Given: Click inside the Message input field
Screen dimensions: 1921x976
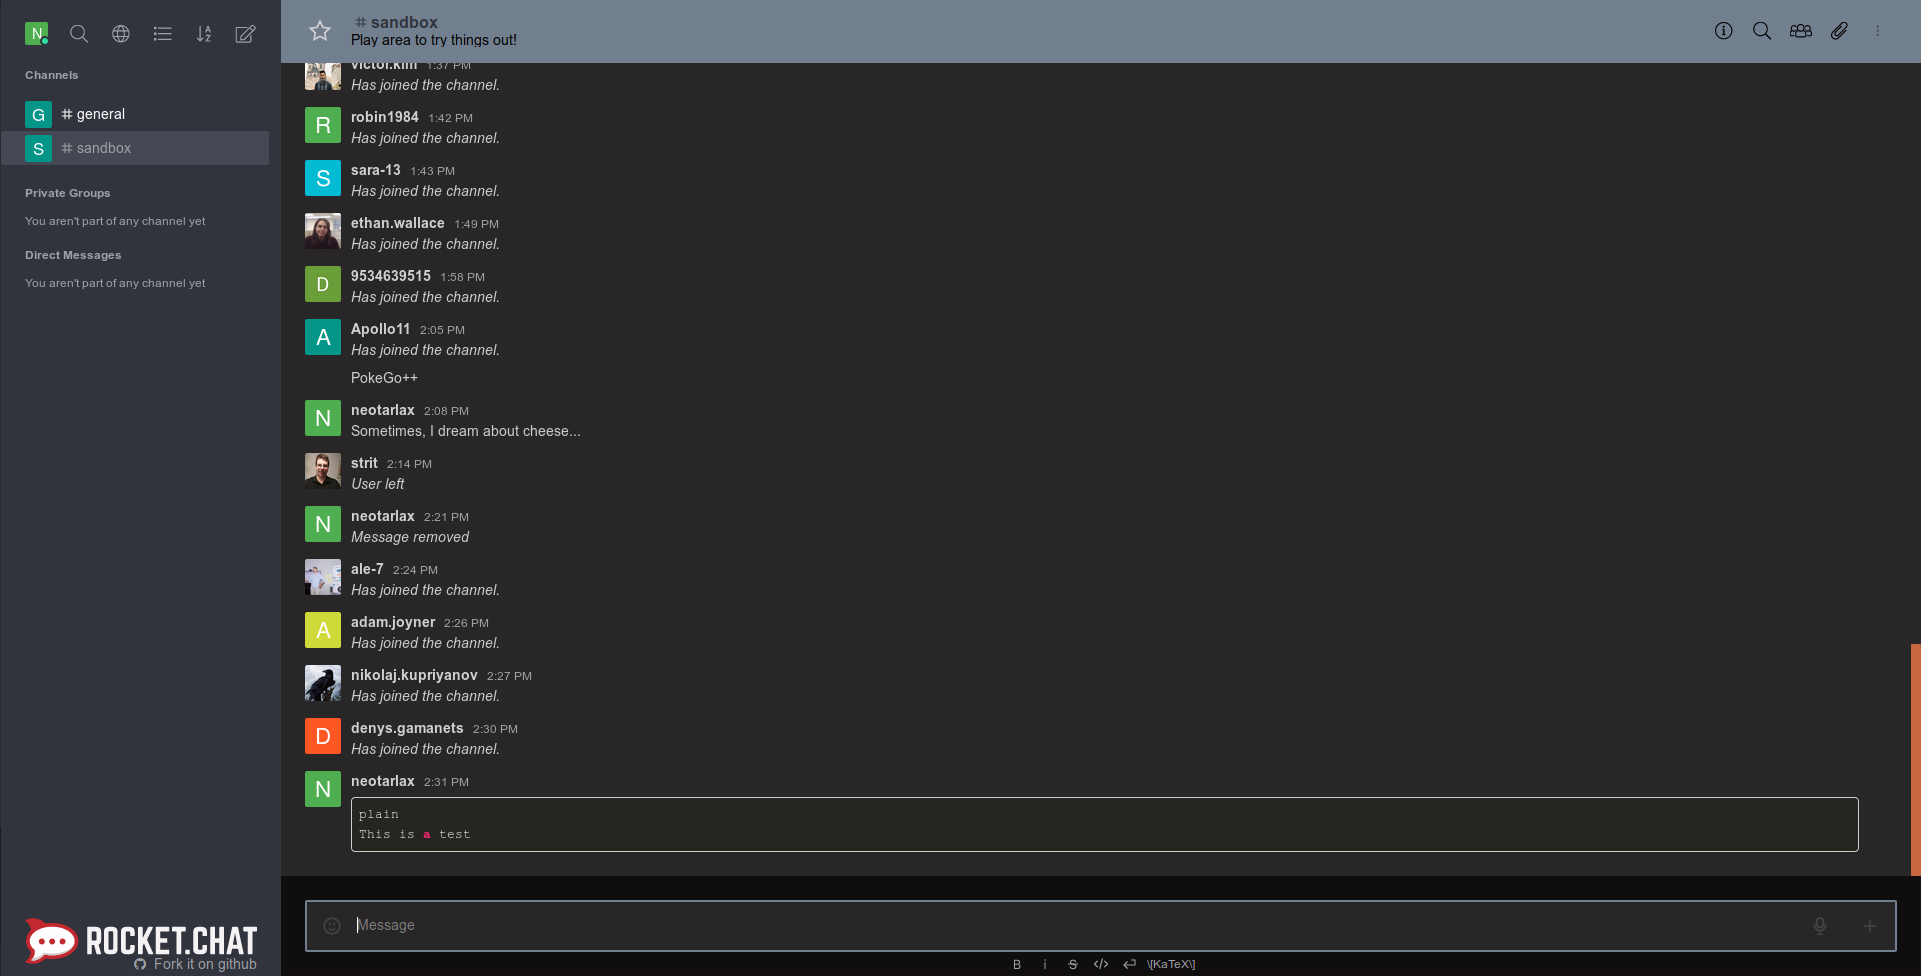Looking at the screenshot, I should tap(700, 925).
